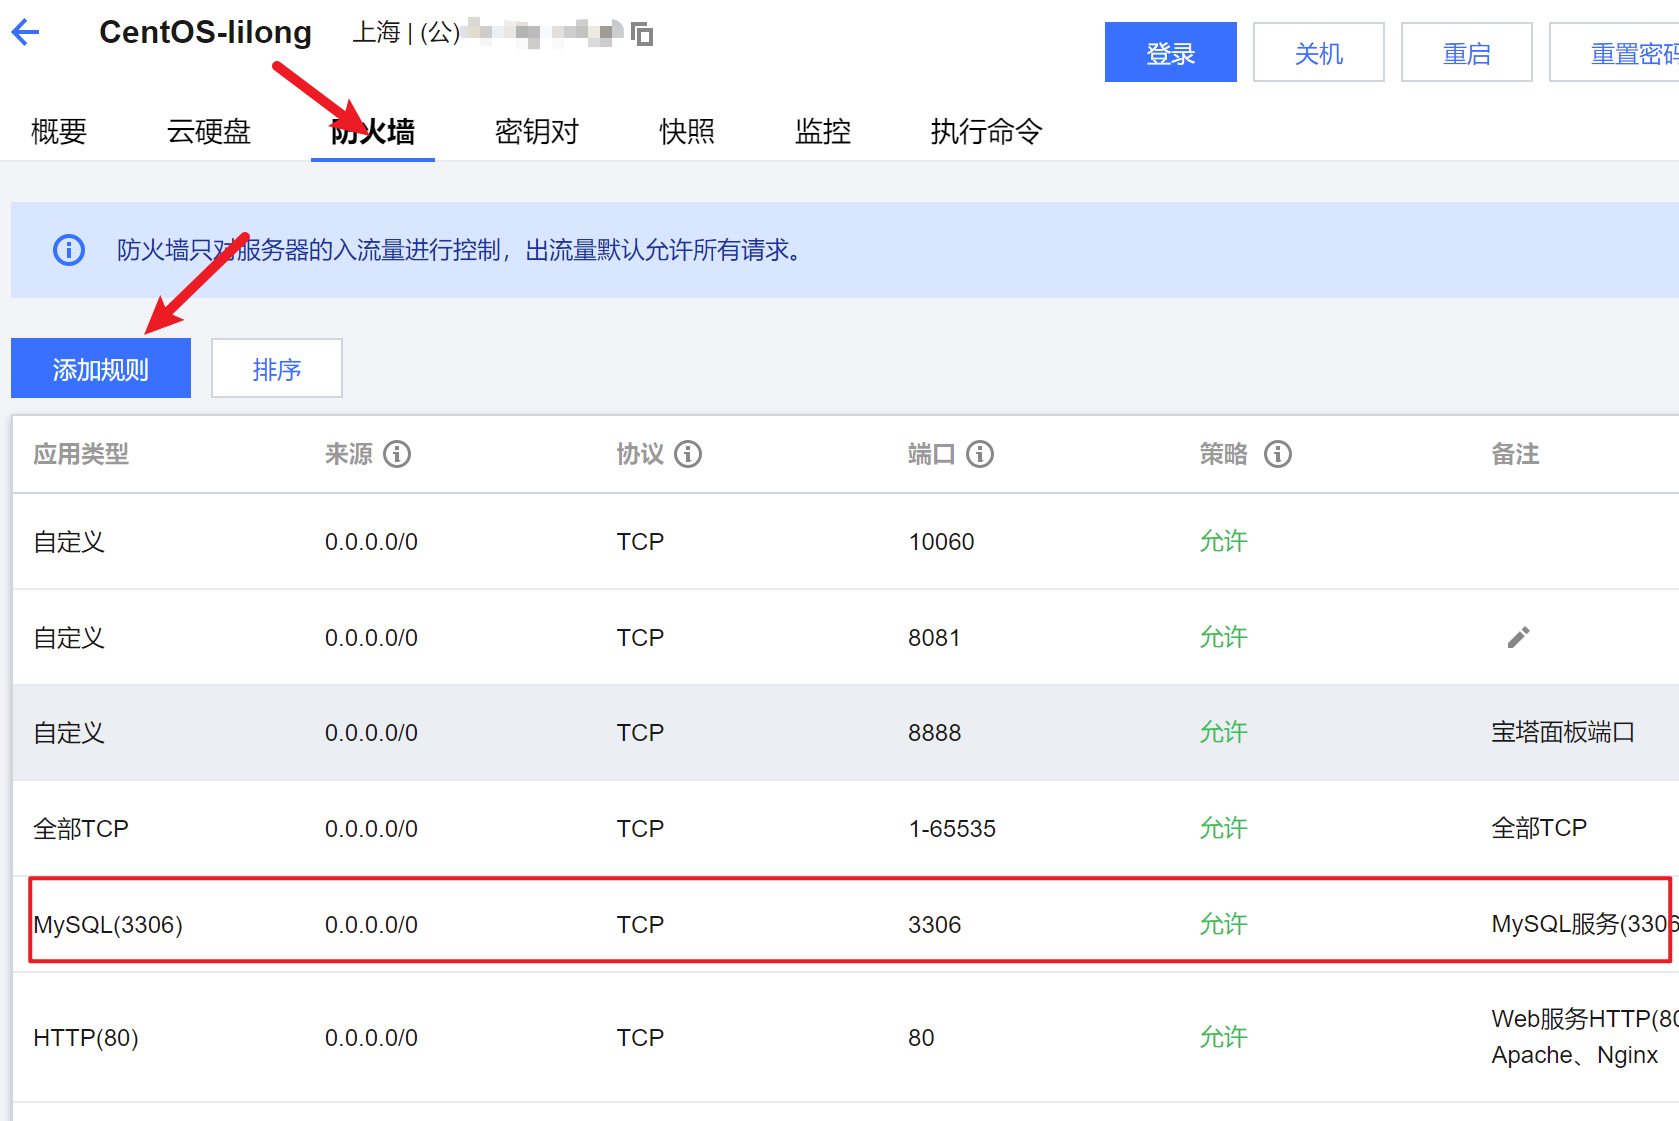The width and height of the screenshot is (1679, 1121).
Task: Show info tooltip for 协议 column
Action: coord(688,454)
